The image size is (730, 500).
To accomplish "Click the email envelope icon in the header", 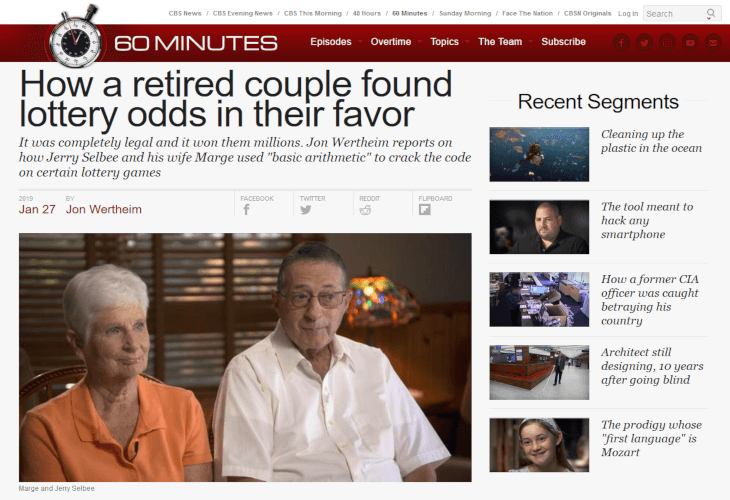I will coord(713,43).
